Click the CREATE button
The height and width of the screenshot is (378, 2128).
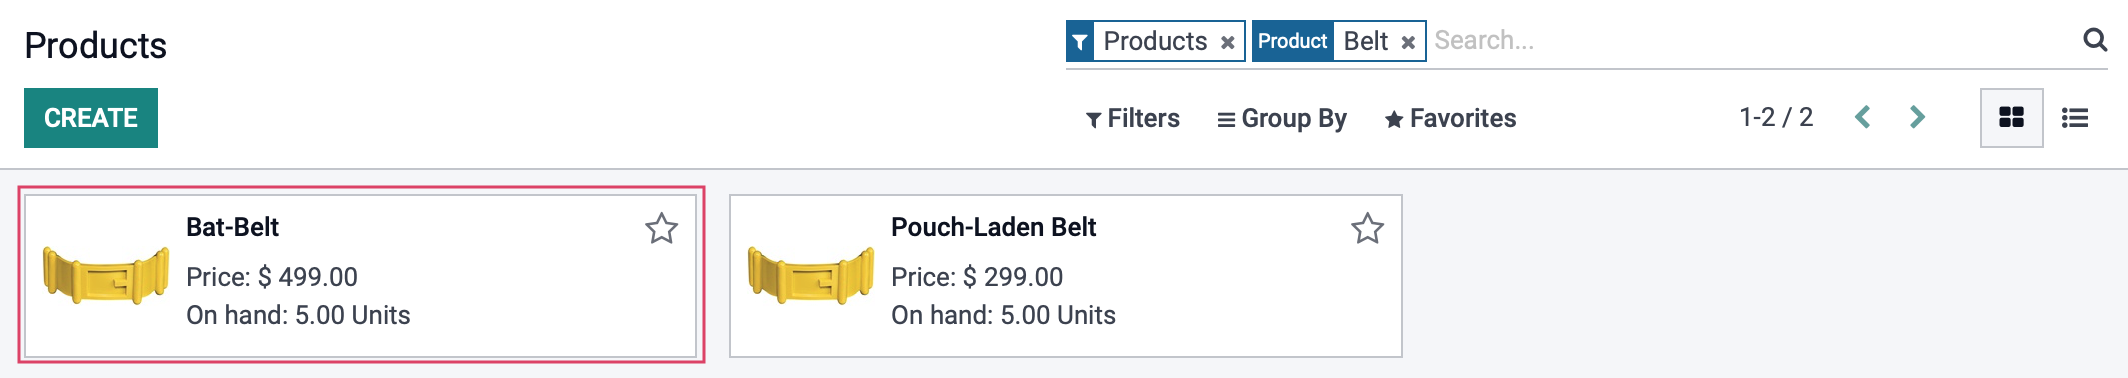click(91, 118)
